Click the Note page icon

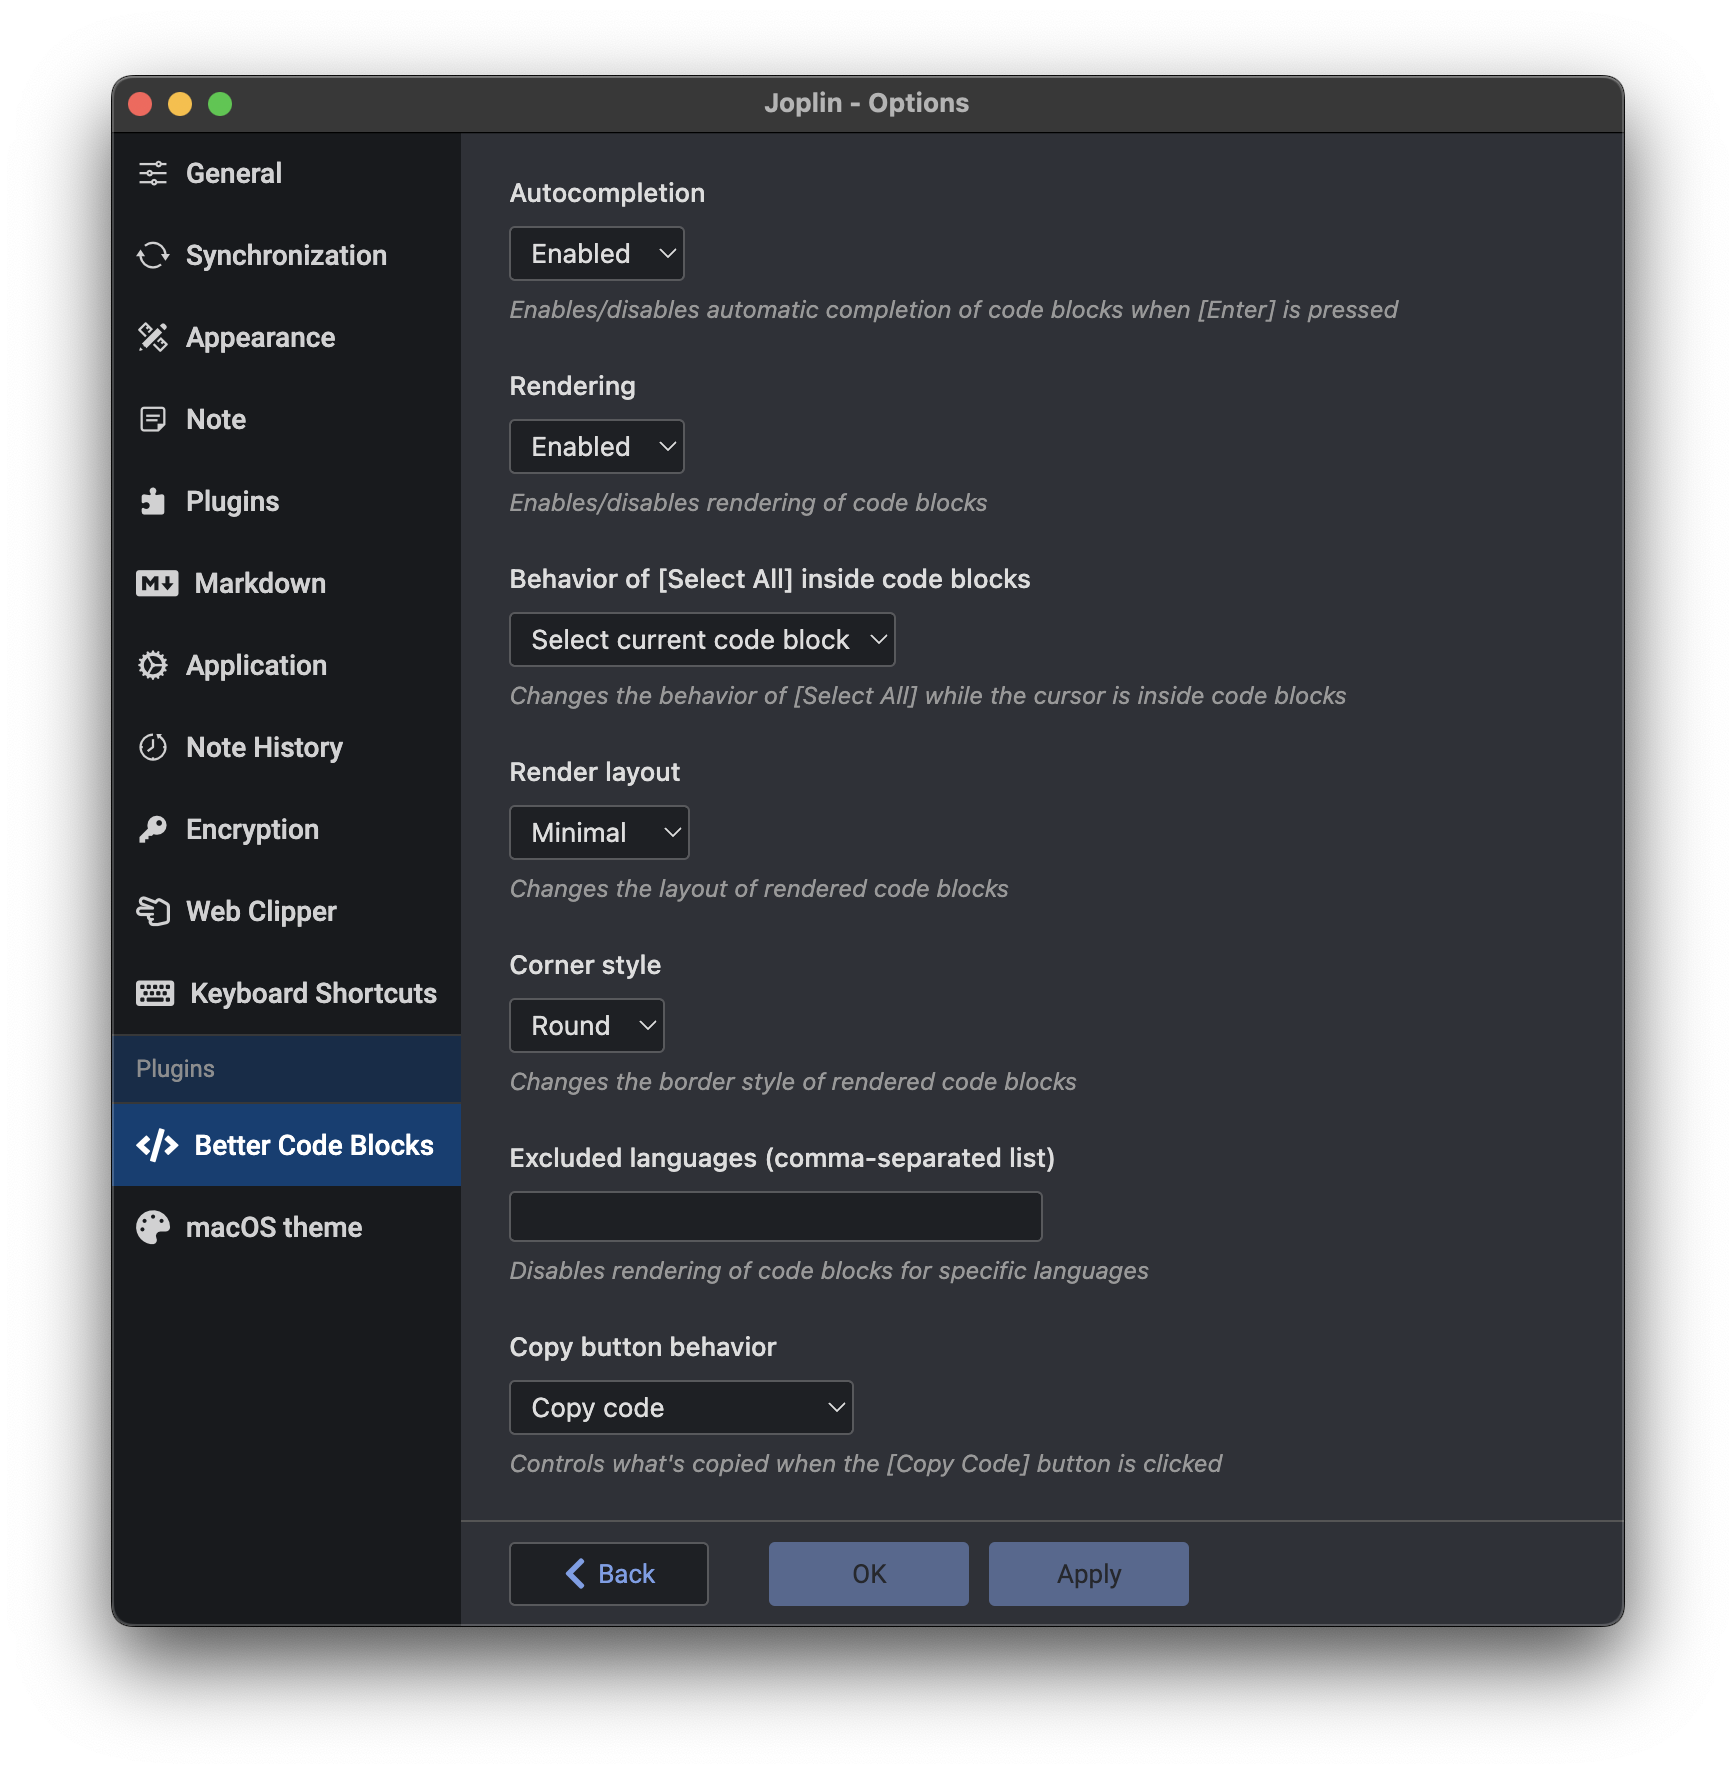[153, 419]
